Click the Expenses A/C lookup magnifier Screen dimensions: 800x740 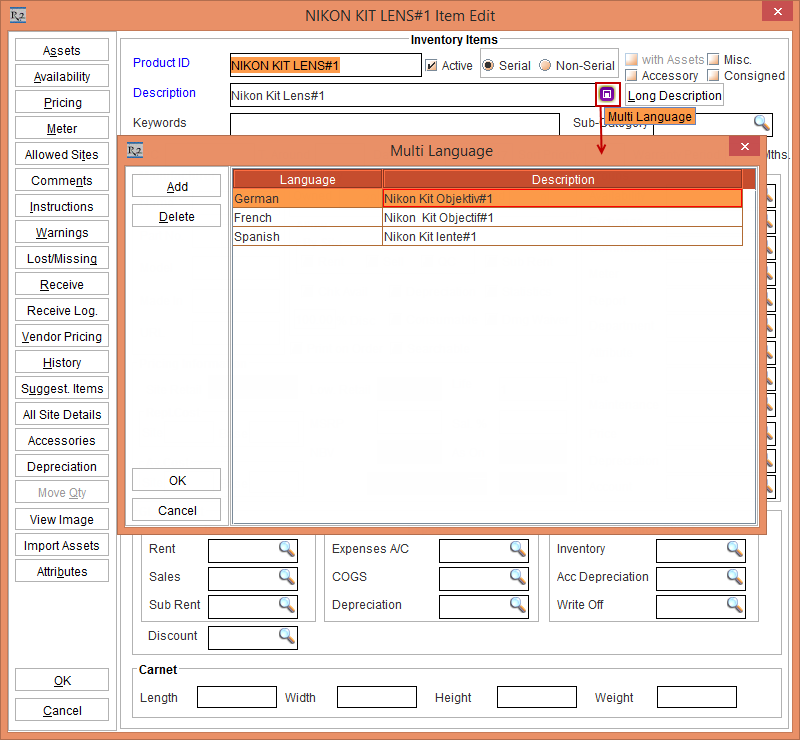coord(517,549)
